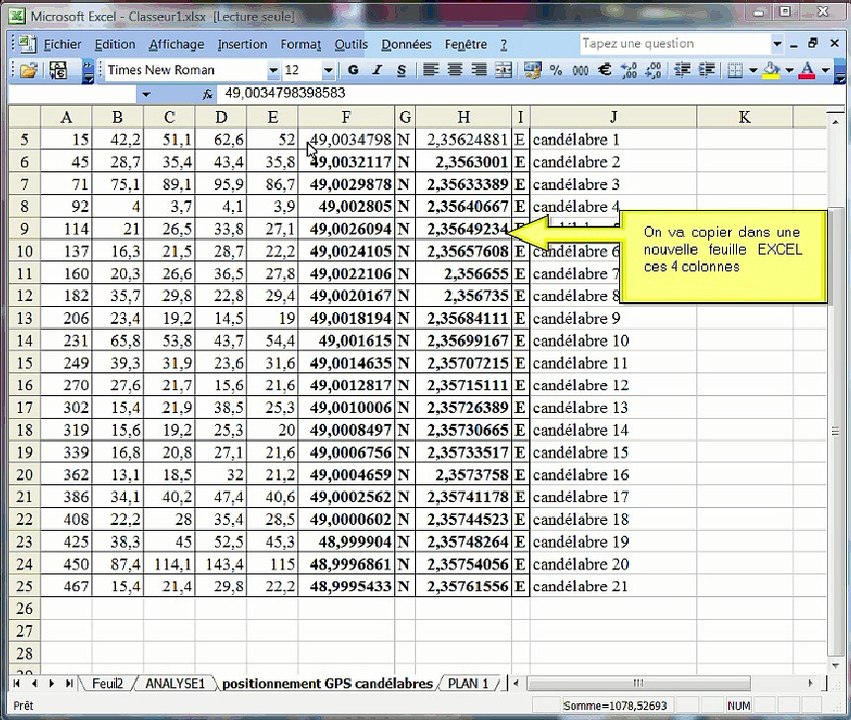The width and height of the screenshot is (851, 720).
Task: Go to first sheet tab arrow
Action: 16,684
